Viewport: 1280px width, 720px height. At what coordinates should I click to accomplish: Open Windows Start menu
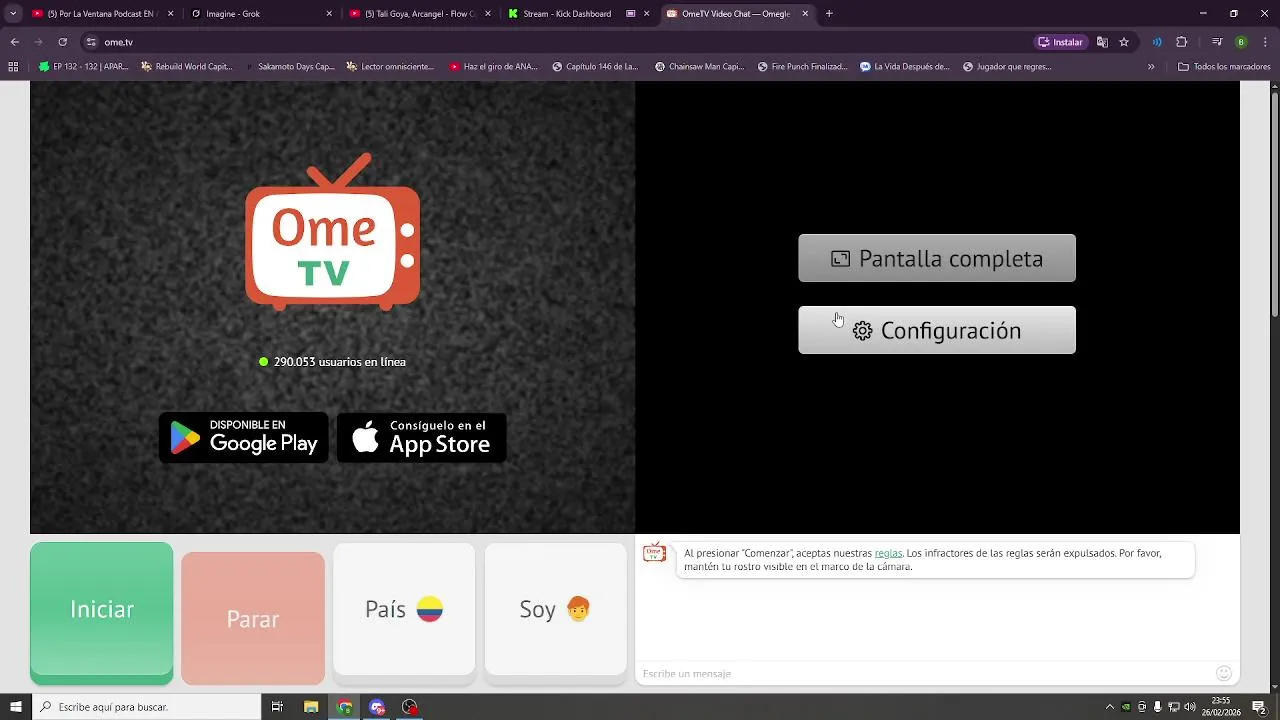coord(15,707)
